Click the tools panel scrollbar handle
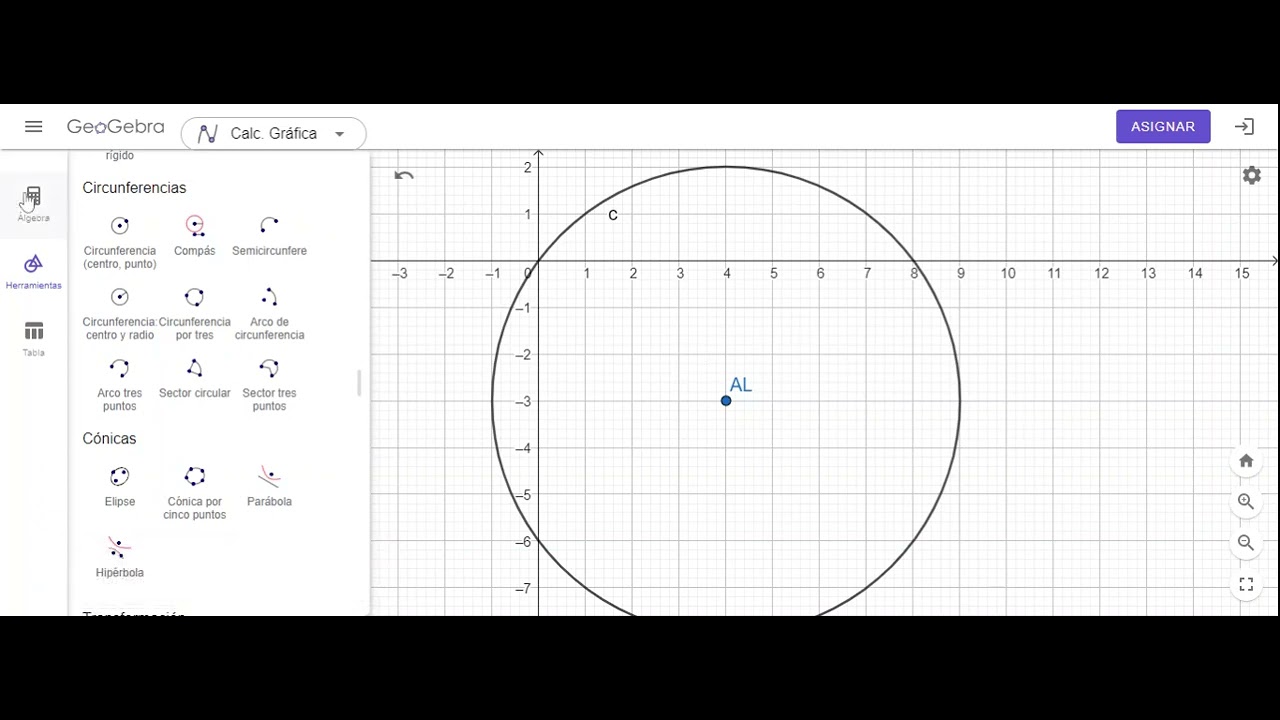The image size is (1280, 720). point(359,383)
